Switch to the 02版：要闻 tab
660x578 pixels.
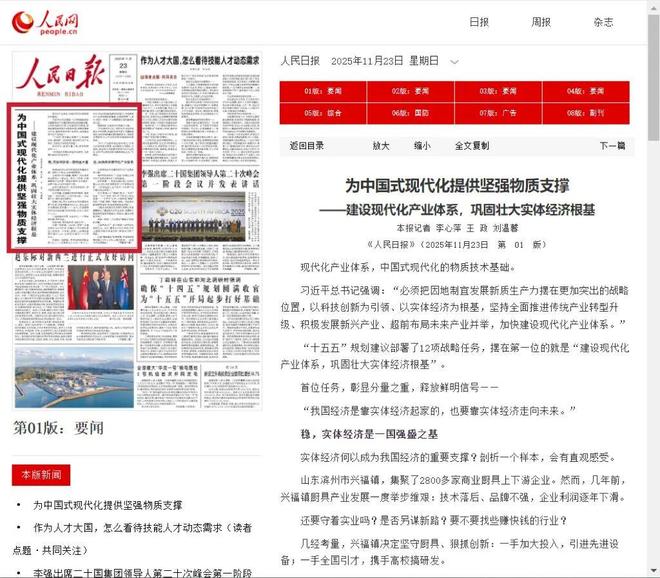410,91
